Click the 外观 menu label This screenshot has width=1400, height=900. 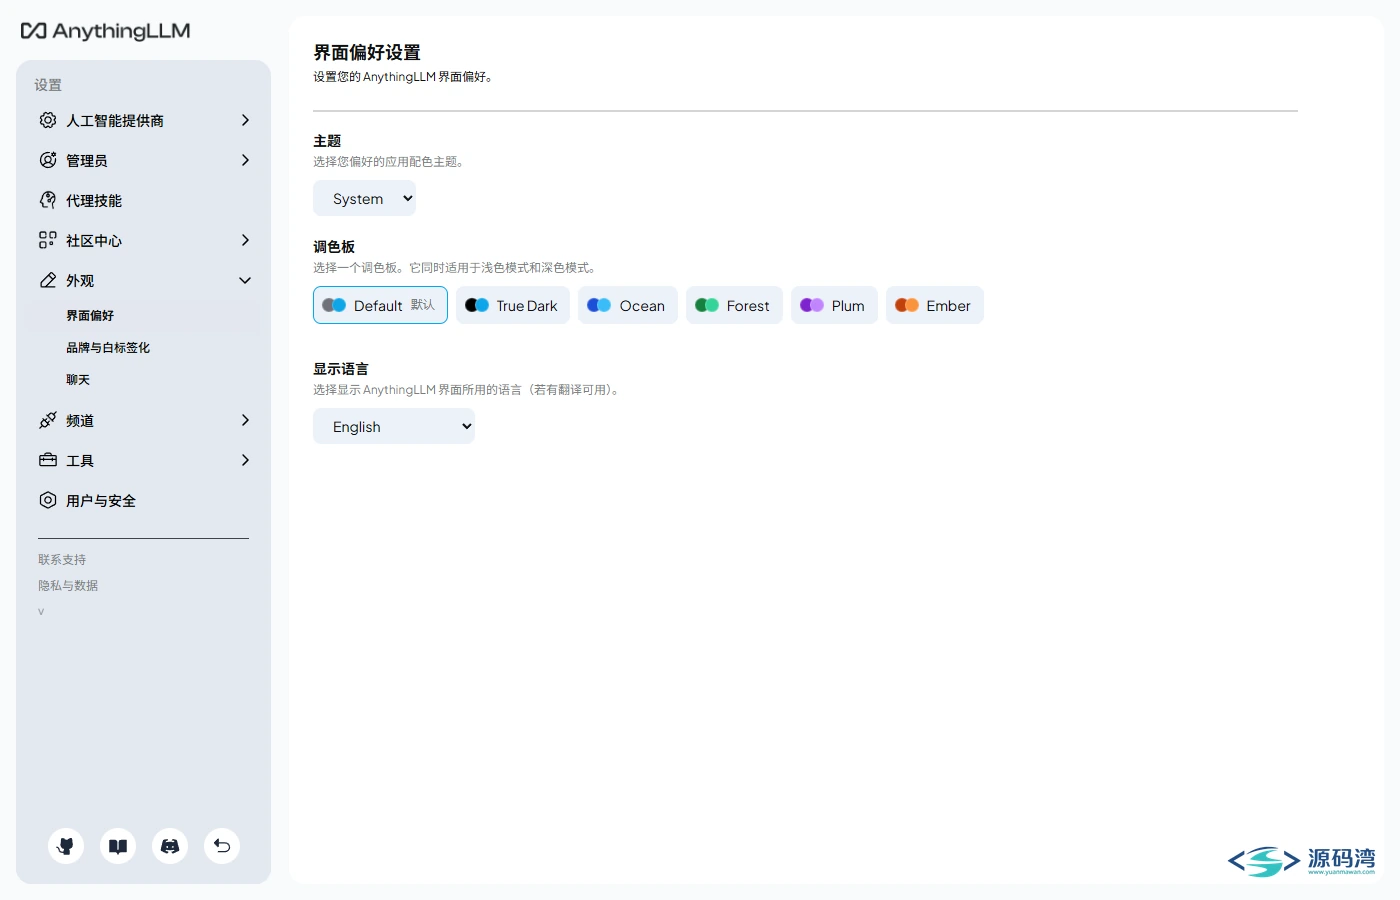point(80,280)
